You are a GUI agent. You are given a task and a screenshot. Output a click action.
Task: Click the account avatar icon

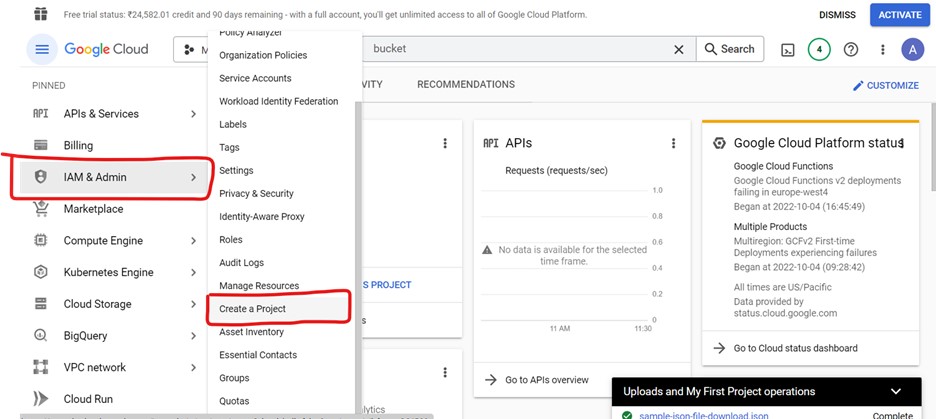[911, 49]
